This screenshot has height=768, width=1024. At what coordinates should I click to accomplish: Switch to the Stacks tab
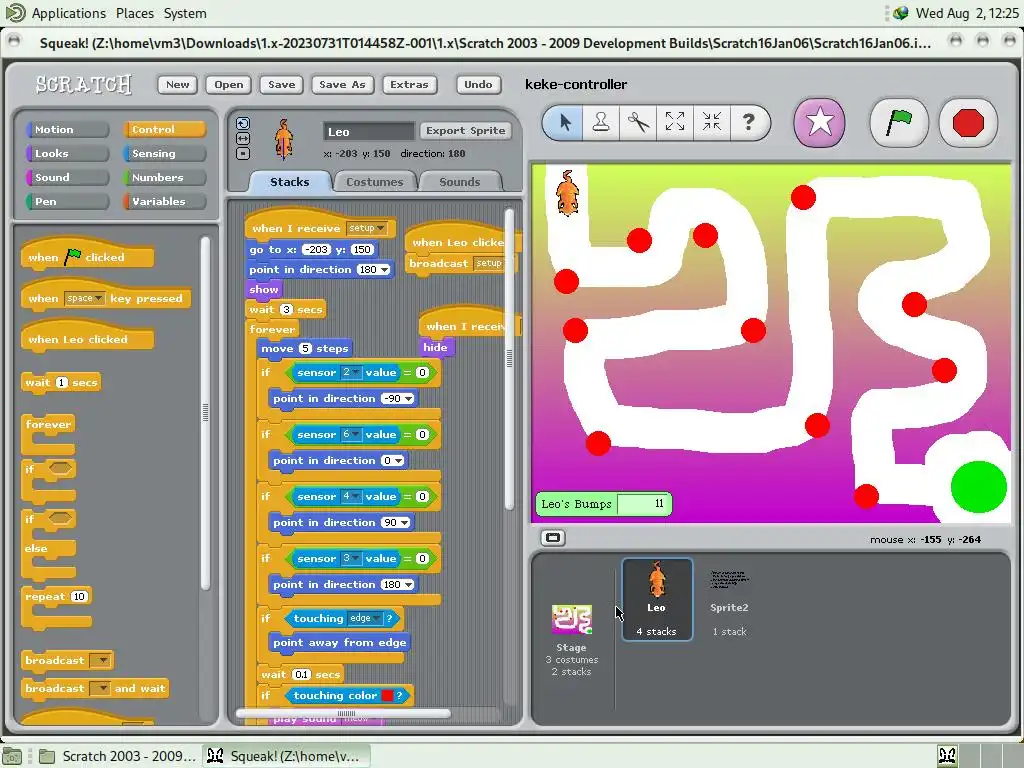click(289, 182)
